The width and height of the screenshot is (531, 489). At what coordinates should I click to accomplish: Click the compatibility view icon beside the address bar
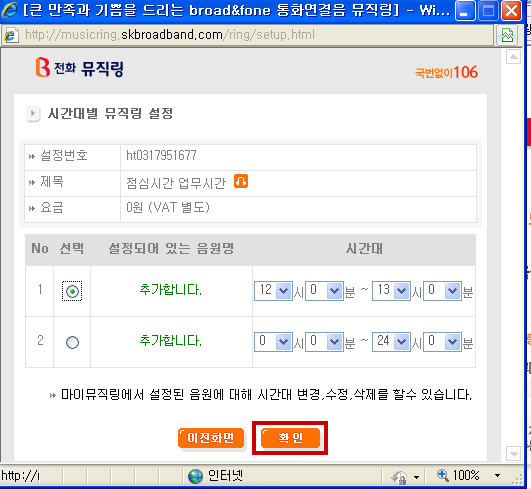[507, 35]
